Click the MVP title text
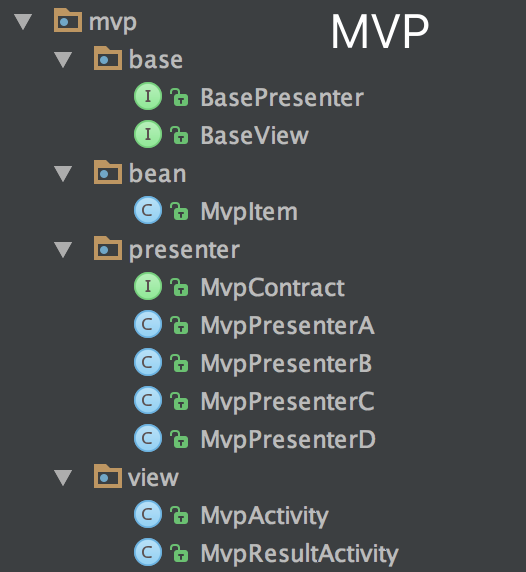The height and width of the screenshot is (572, 526). [380, 32]
